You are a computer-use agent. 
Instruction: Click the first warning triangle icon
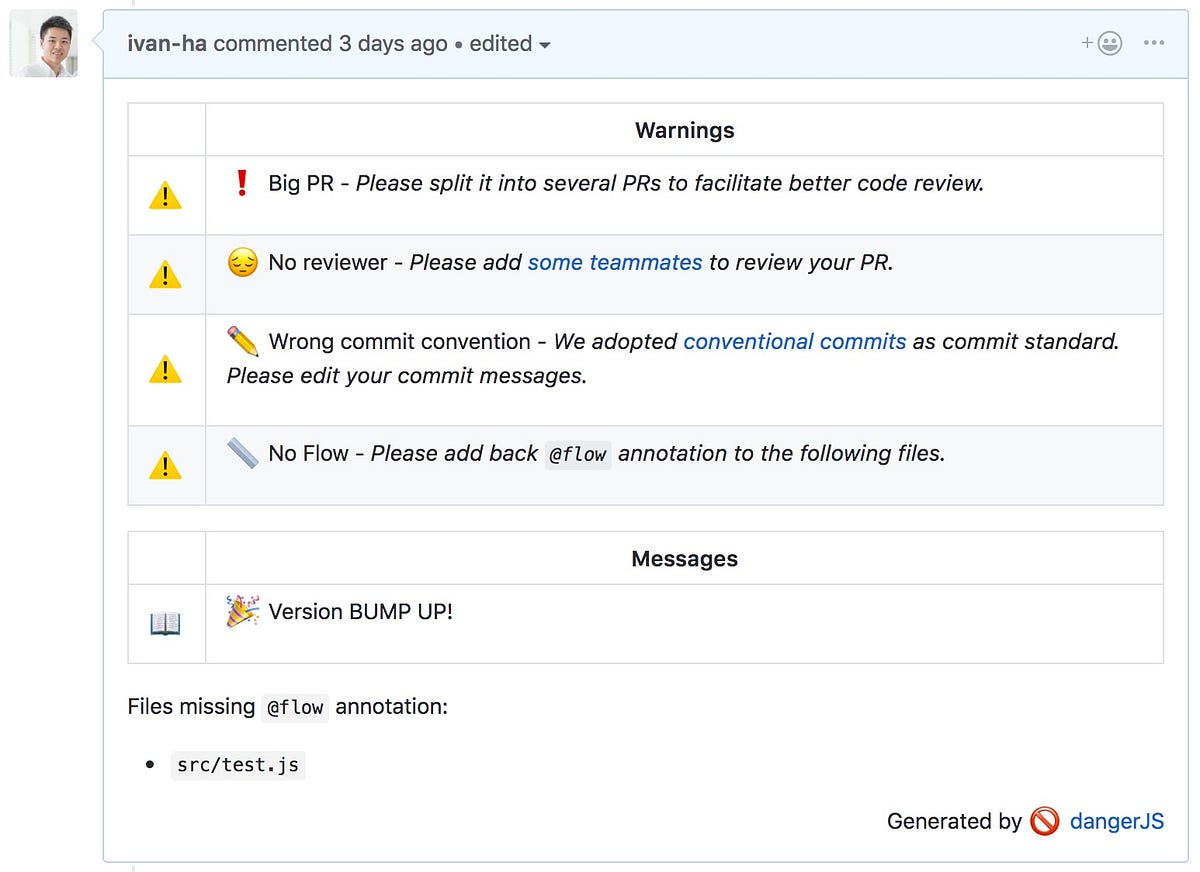click(x=166, y=194)
